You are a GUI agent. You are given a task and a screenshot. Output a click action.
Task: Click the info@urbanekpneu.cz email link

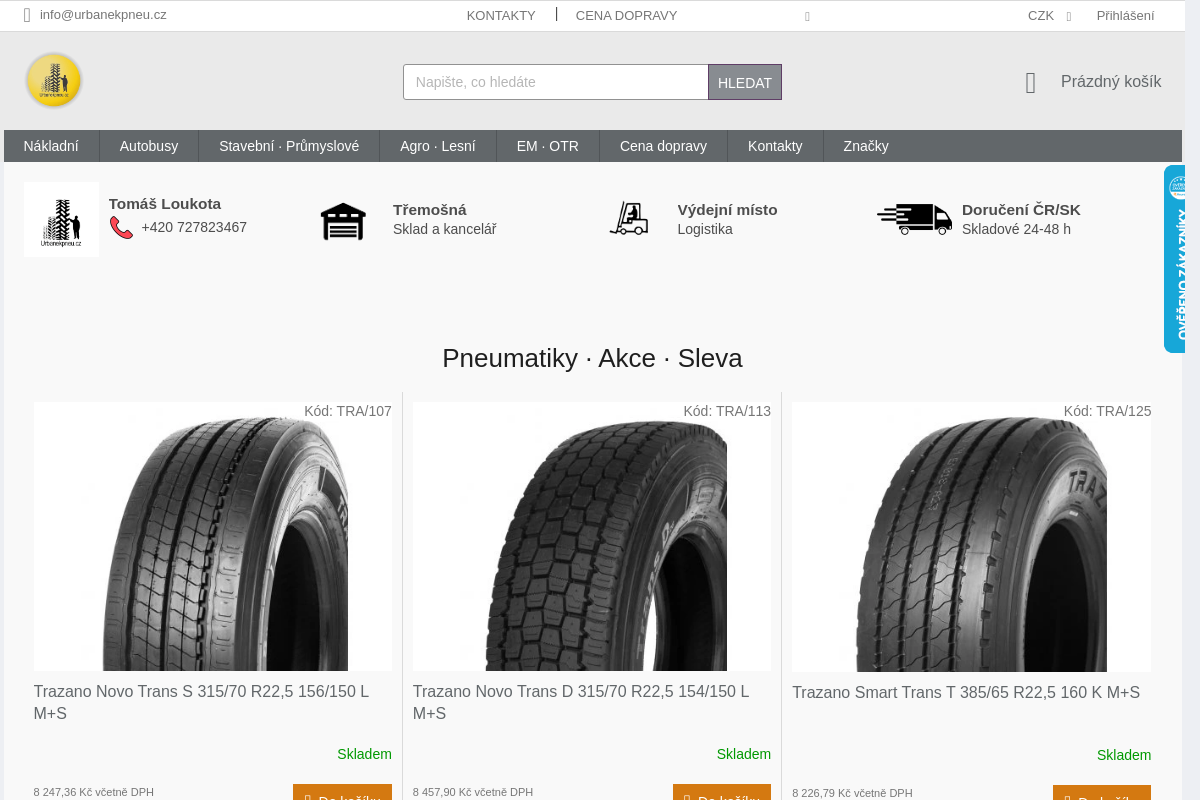click(x=103, y=15)
